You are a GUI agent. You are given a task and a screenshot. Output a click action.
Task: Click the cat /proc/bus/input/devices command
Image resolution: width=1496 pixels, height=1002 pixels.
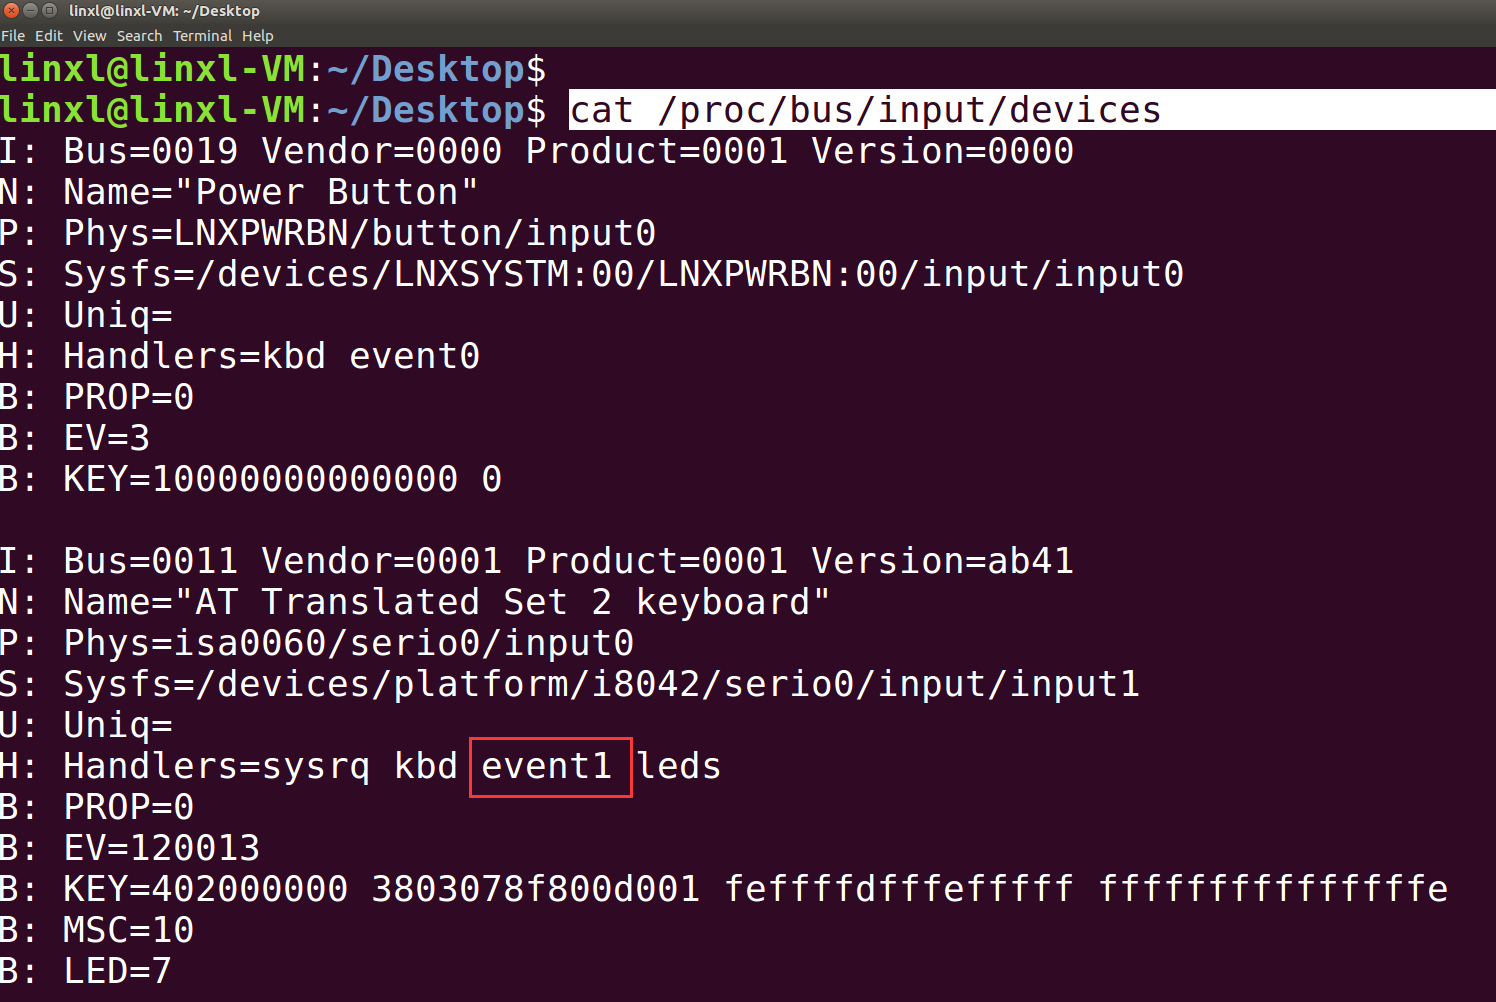(864, 110)
